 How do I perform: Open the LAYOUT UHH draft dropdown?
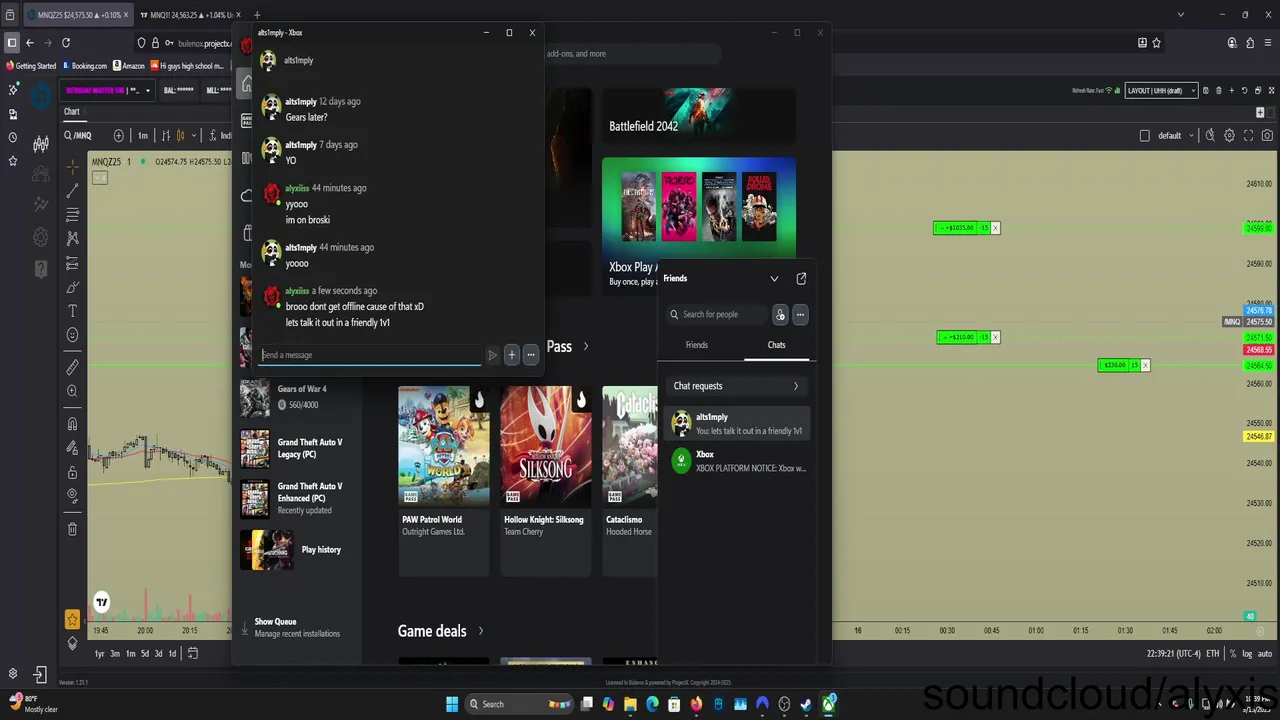click(x=1161, y=90)
